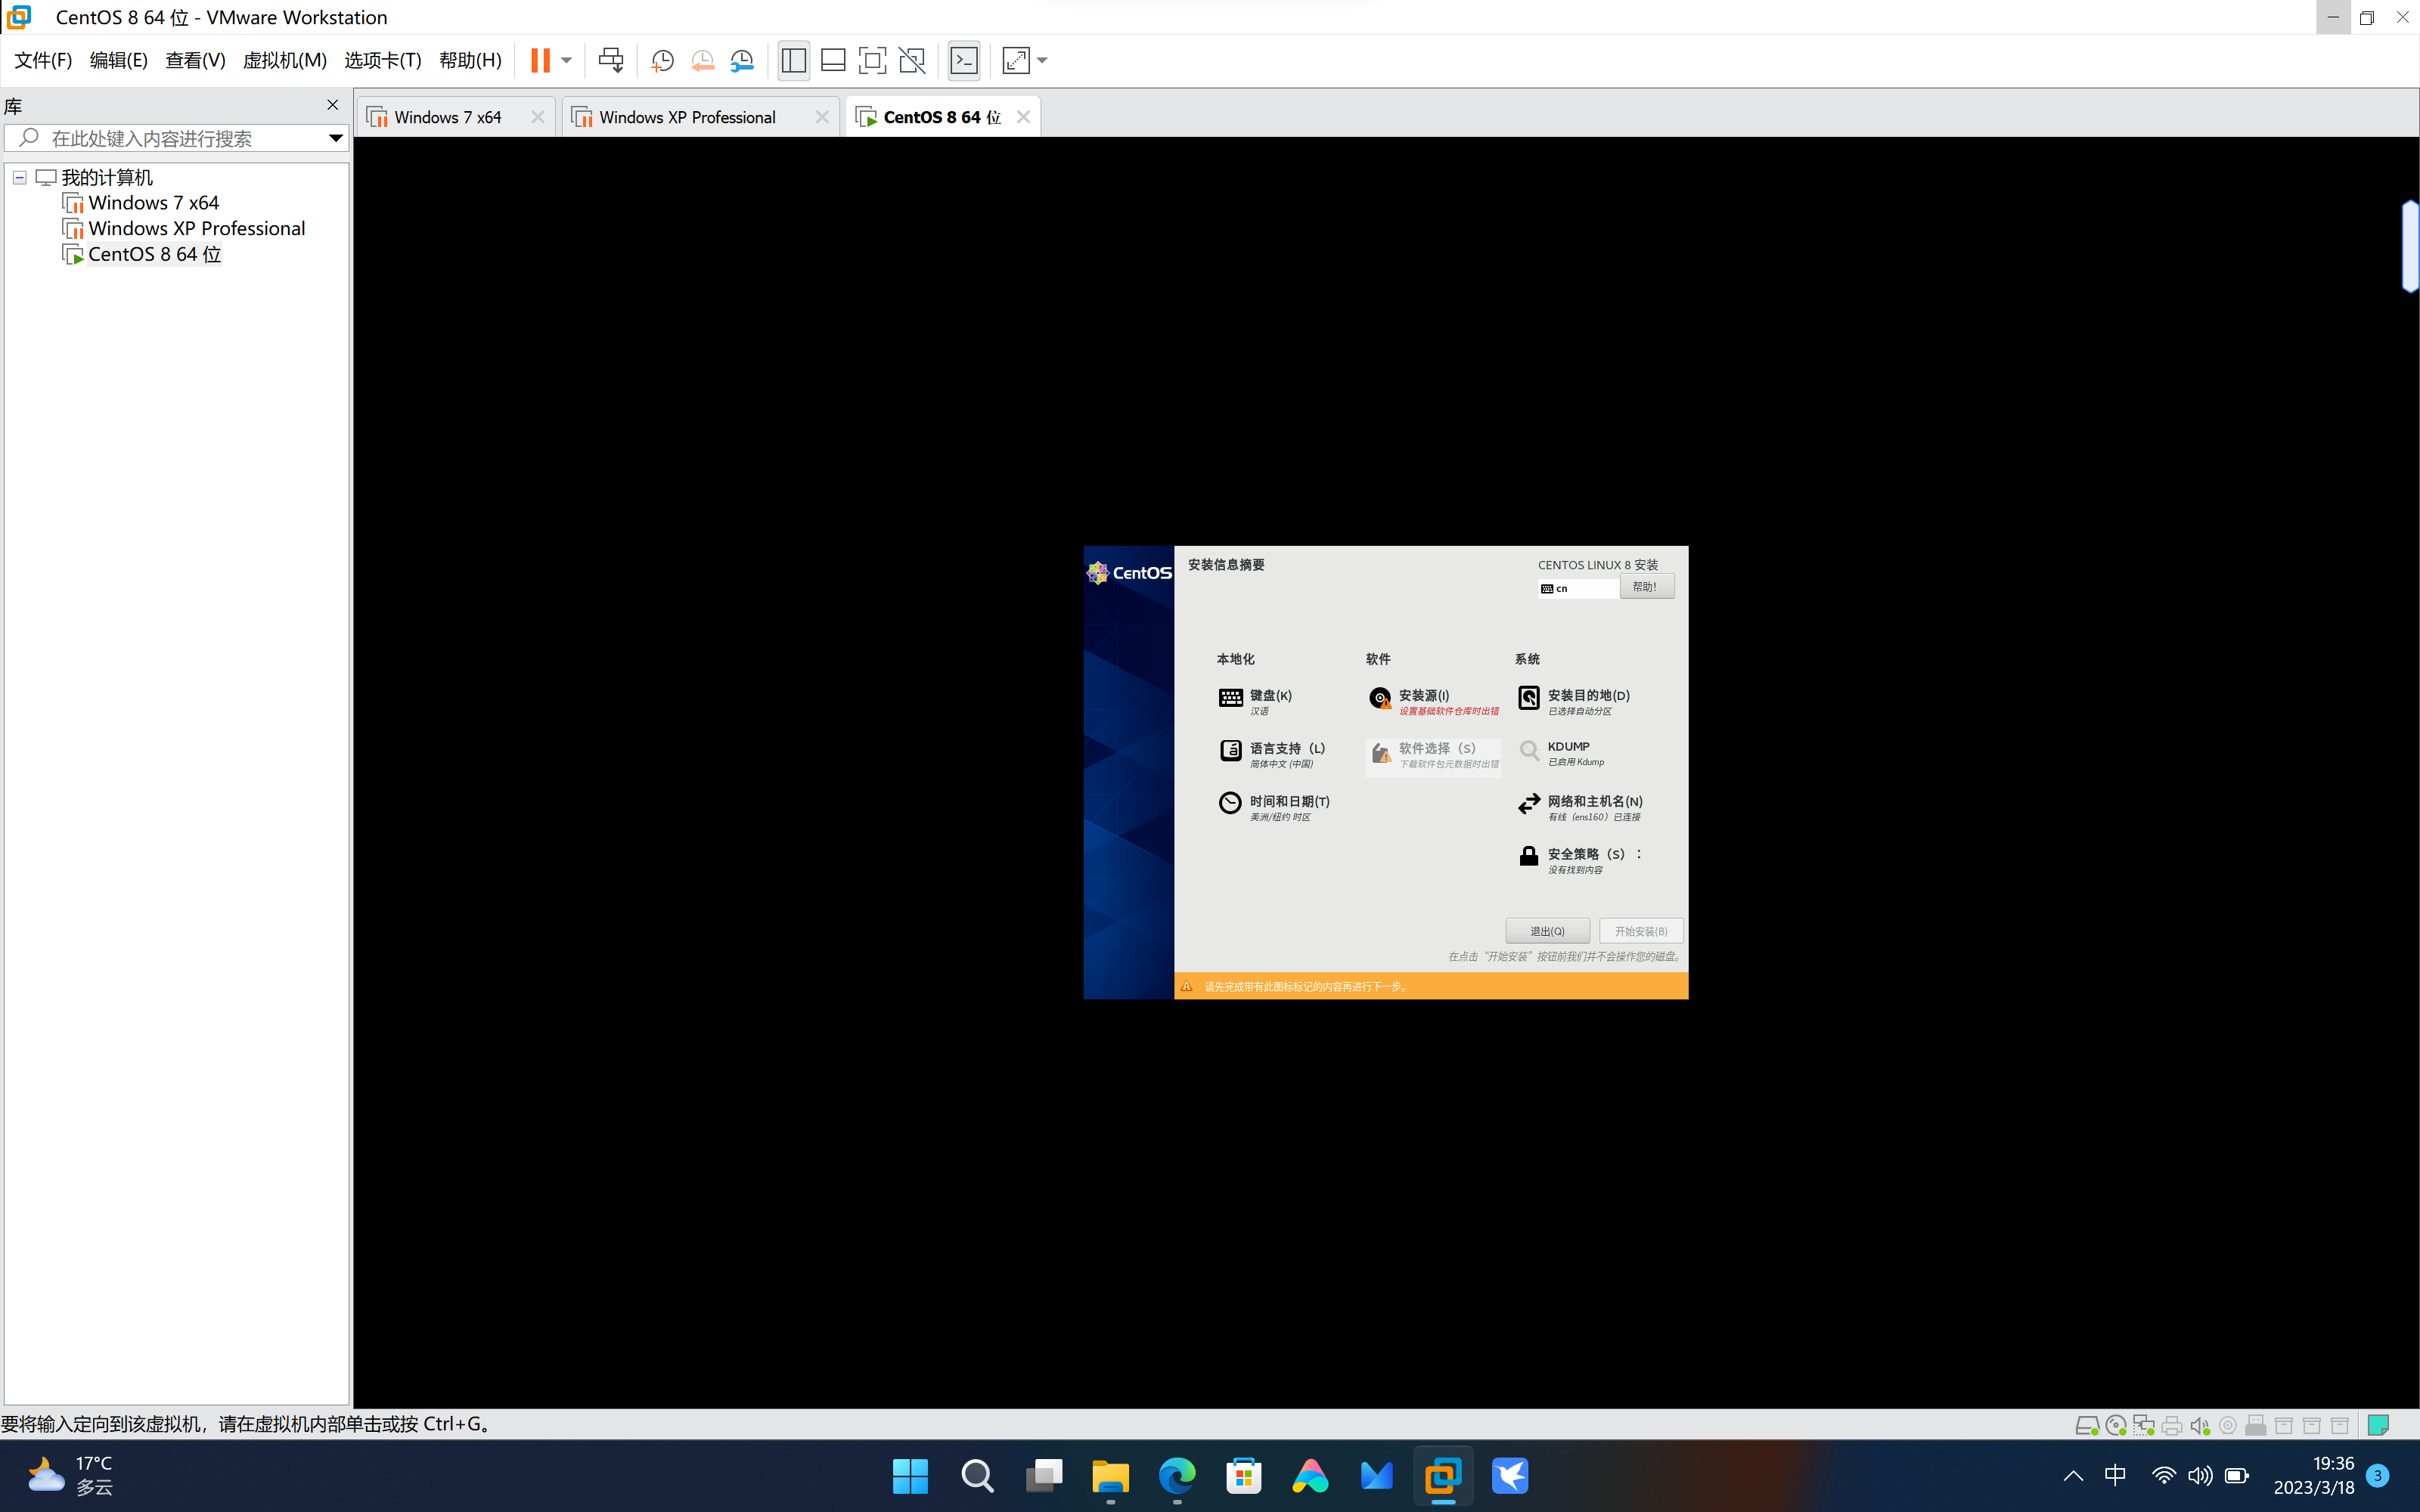Enter full screen mode
This screenshot has height=1512, width=2420.
(x=872, y=60)
